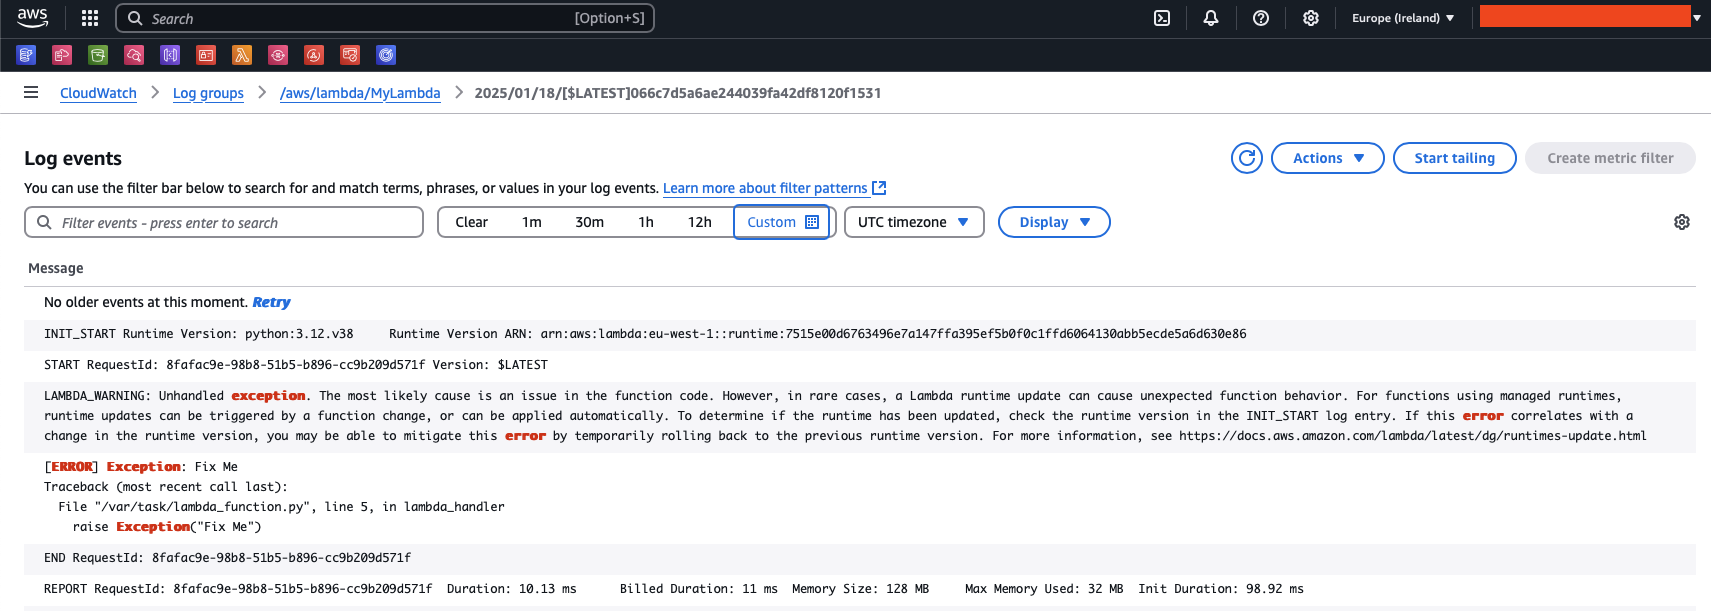Select the 12h time range
The height and width of the screenshot is (611, 1711).
pyautogui.click(x=700, y=222)
